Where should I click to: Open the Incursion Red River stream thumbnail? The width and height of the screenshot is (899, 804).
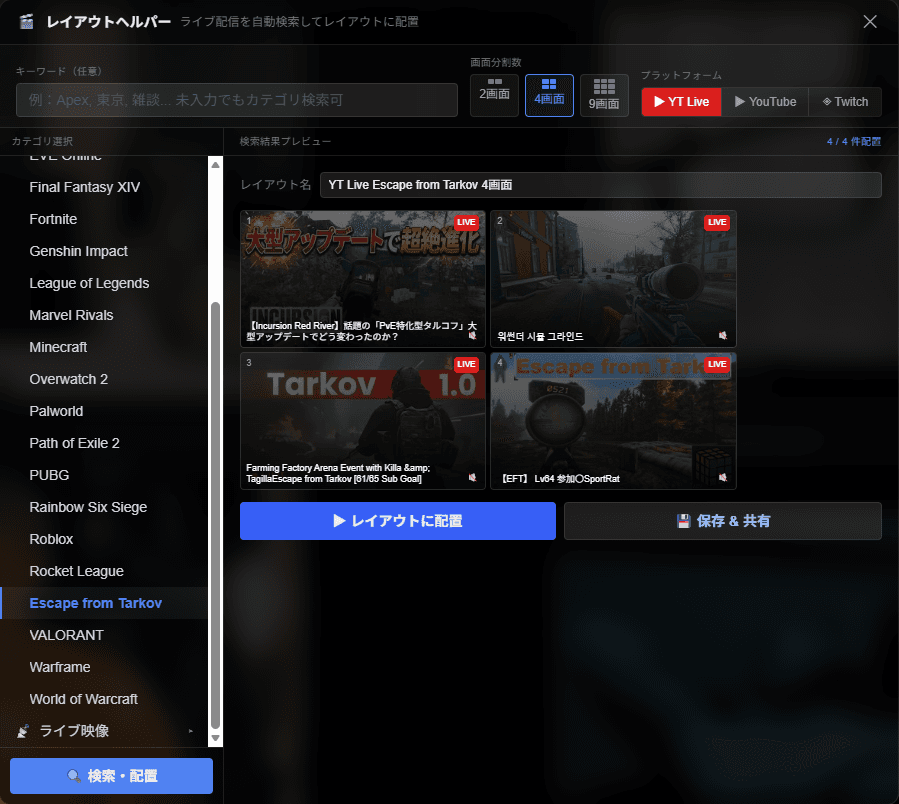coord(363,279)
